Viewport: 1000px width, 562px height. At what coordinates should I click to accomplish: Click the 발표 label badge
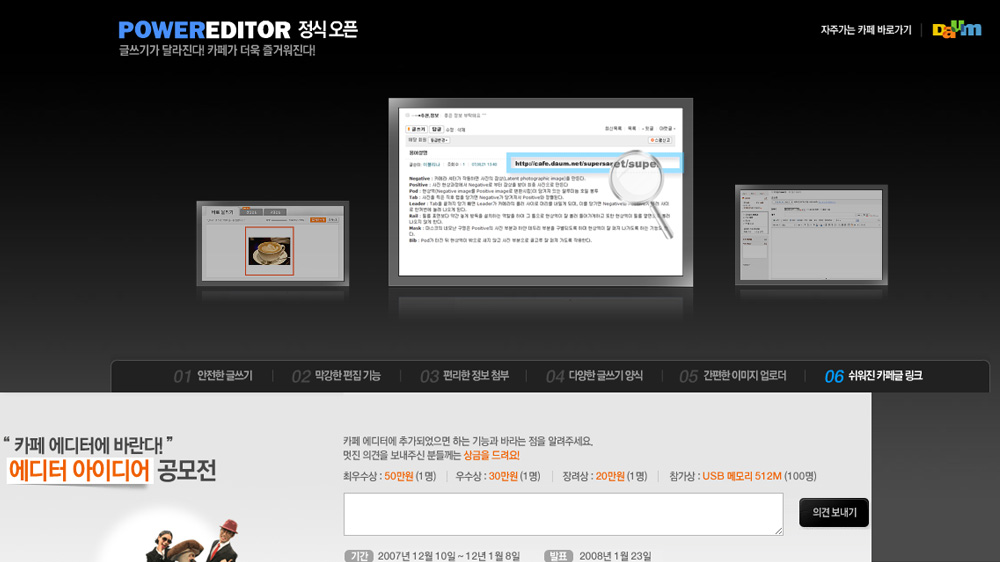pos(558,556)
